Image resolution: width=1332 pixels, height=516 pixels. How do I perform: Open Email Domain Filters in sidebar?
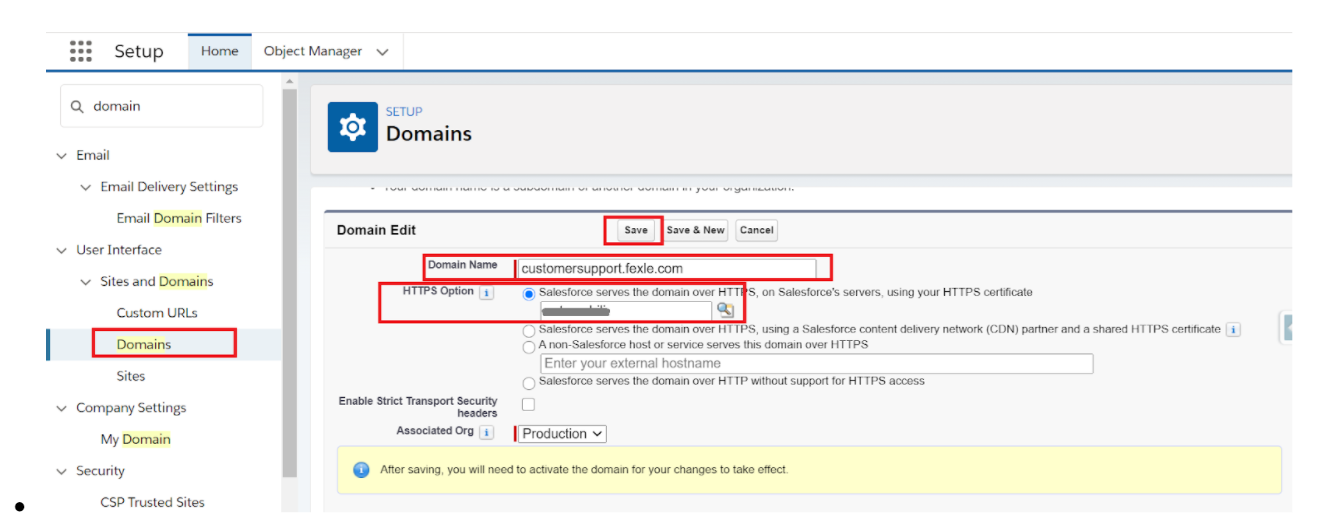pyautogui.click(x=179, y=218)
